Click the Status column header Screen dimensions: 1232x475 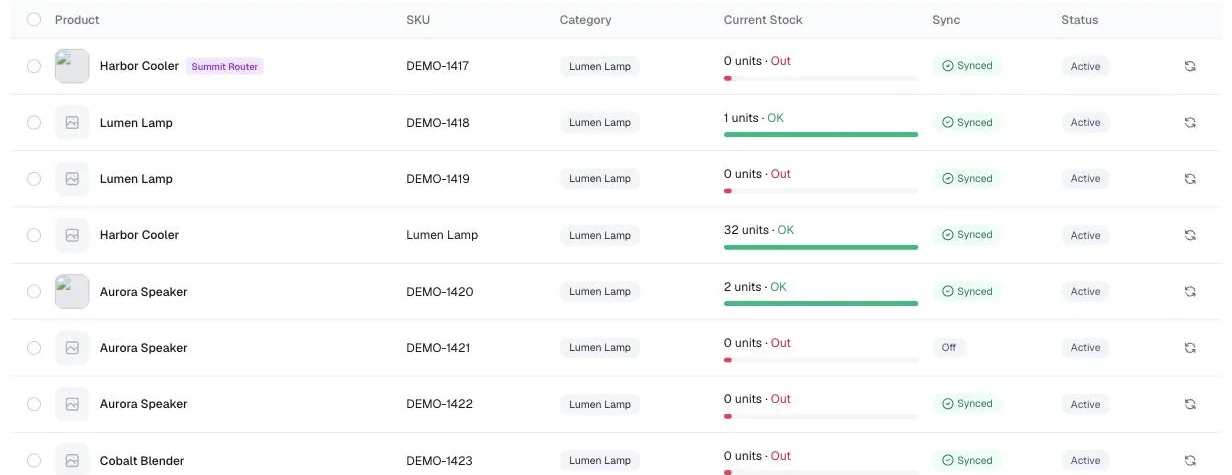coord(1080,20)
